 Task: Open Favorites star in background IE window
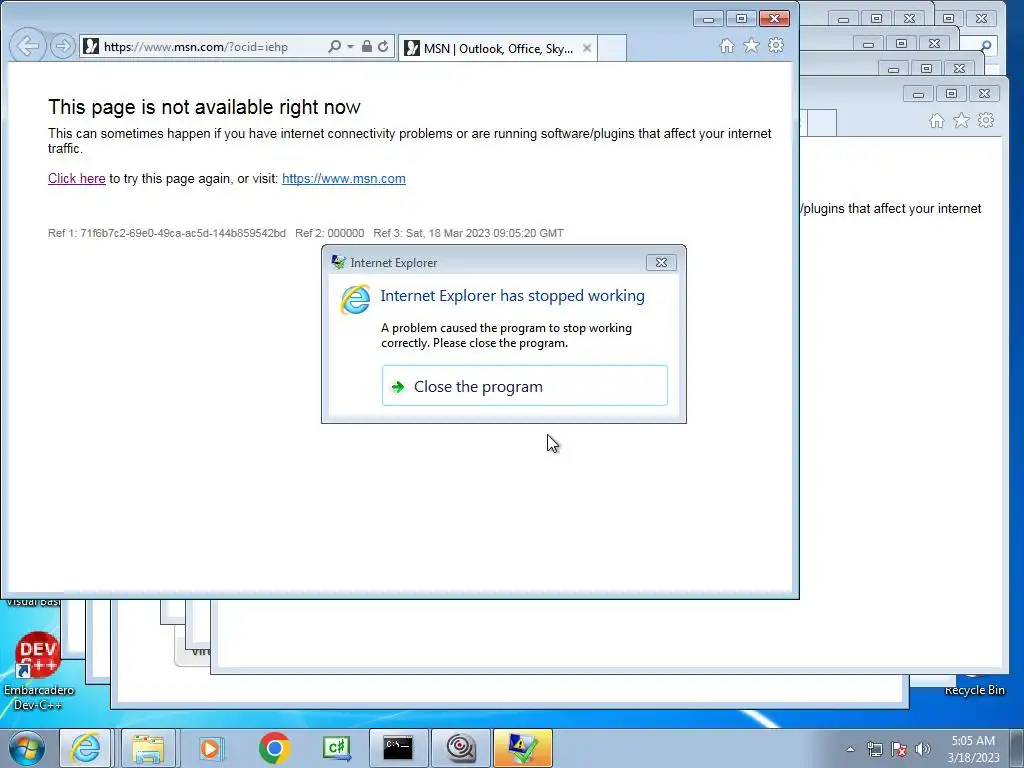coord(961,121)
